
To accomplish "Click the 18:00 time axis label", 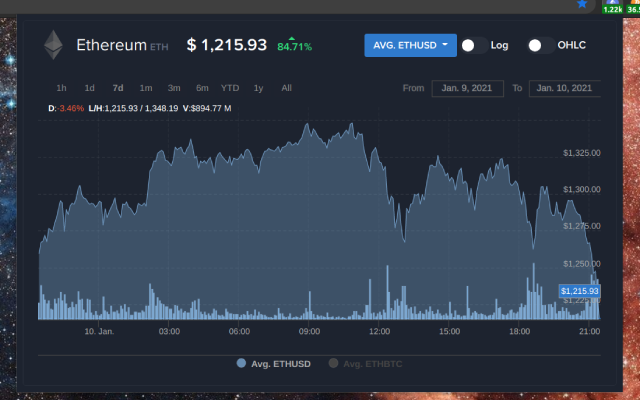I will click(x=520, y=331).
